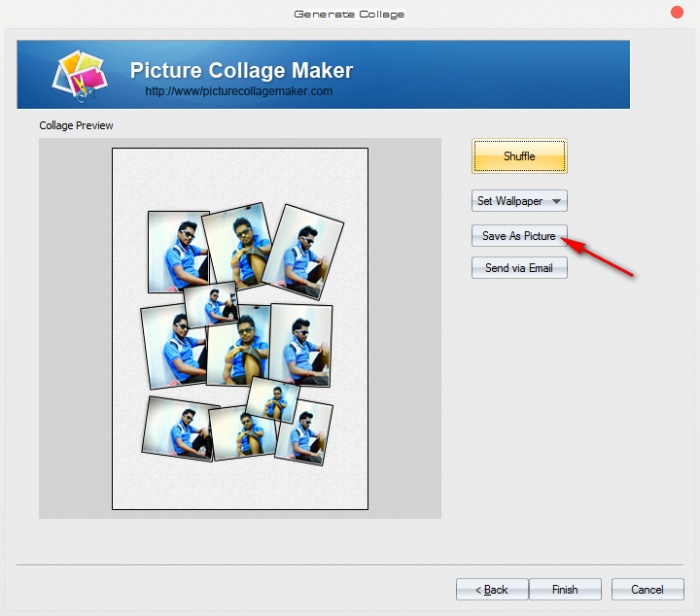Select the center photo of the collage

(240, 352)
